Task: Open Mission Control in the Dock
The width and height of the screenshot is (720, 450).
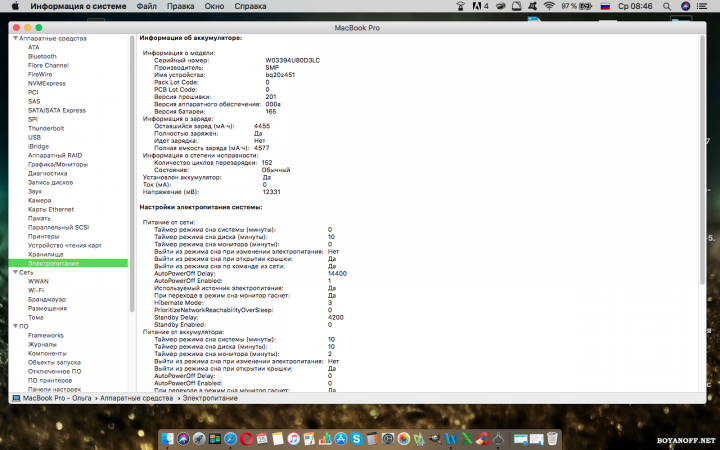Action: 215,439
